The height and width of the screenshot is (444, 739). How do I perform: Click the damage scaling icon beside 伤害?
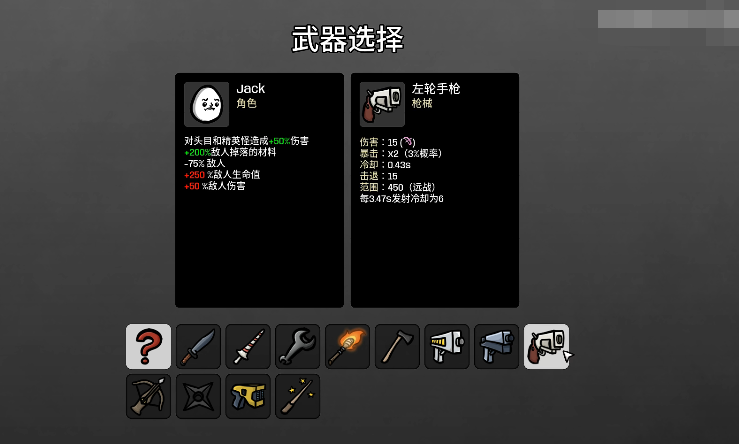coord(407,141)
